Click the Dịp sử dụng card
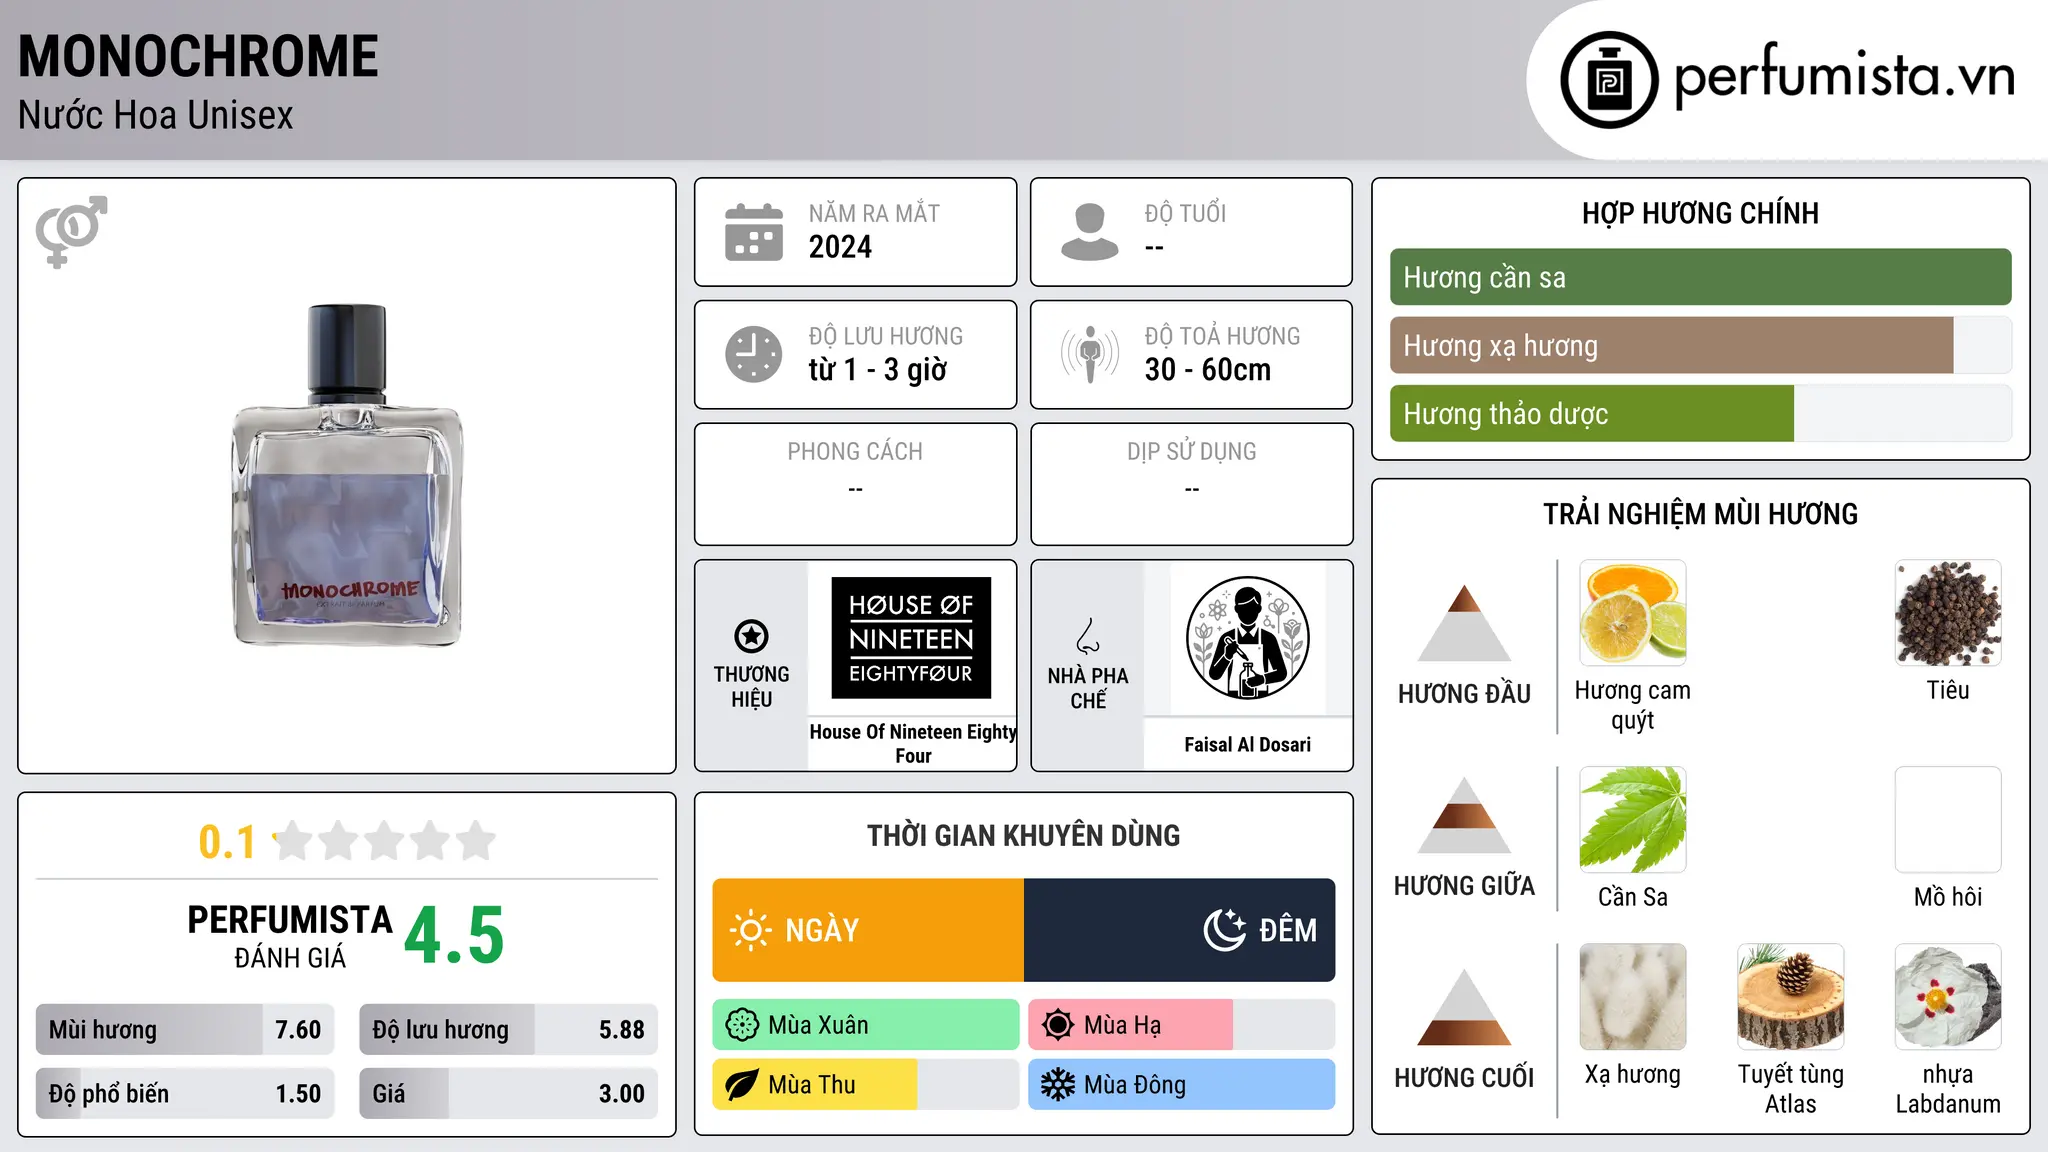Image resolution: width=2048 pixels, height=1152 pixels. (x=1192, y=484)
